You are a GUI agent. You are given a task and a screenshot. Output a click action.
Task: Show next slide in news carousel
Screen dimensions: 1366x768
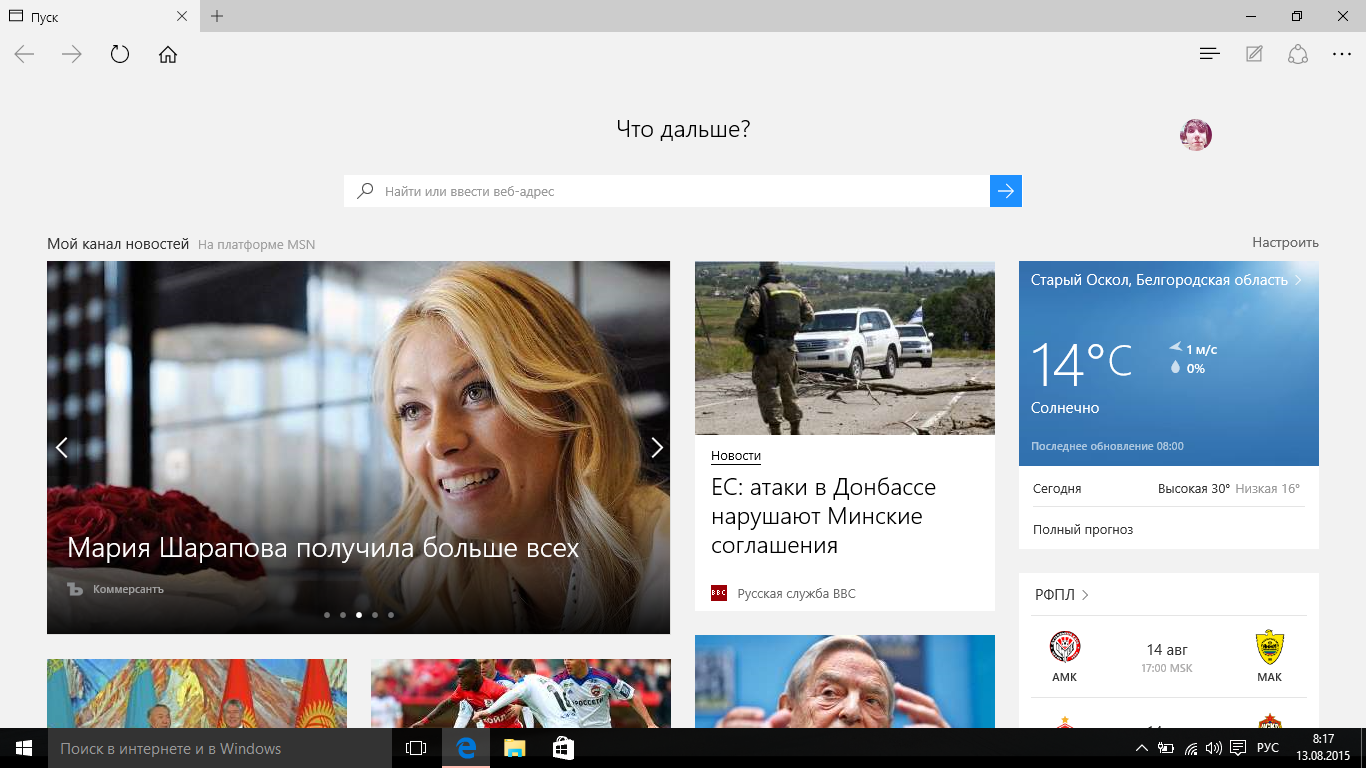[657, 447]
